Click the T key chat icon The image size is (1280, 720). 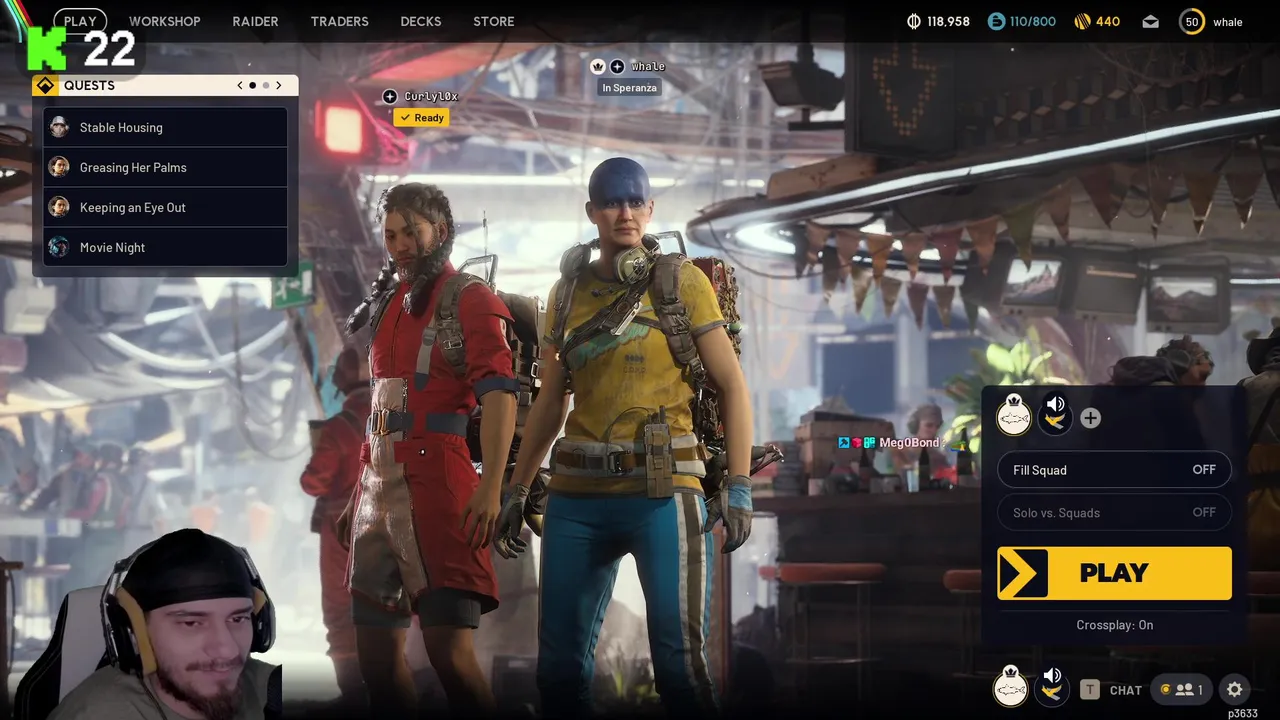[1090, 690]
